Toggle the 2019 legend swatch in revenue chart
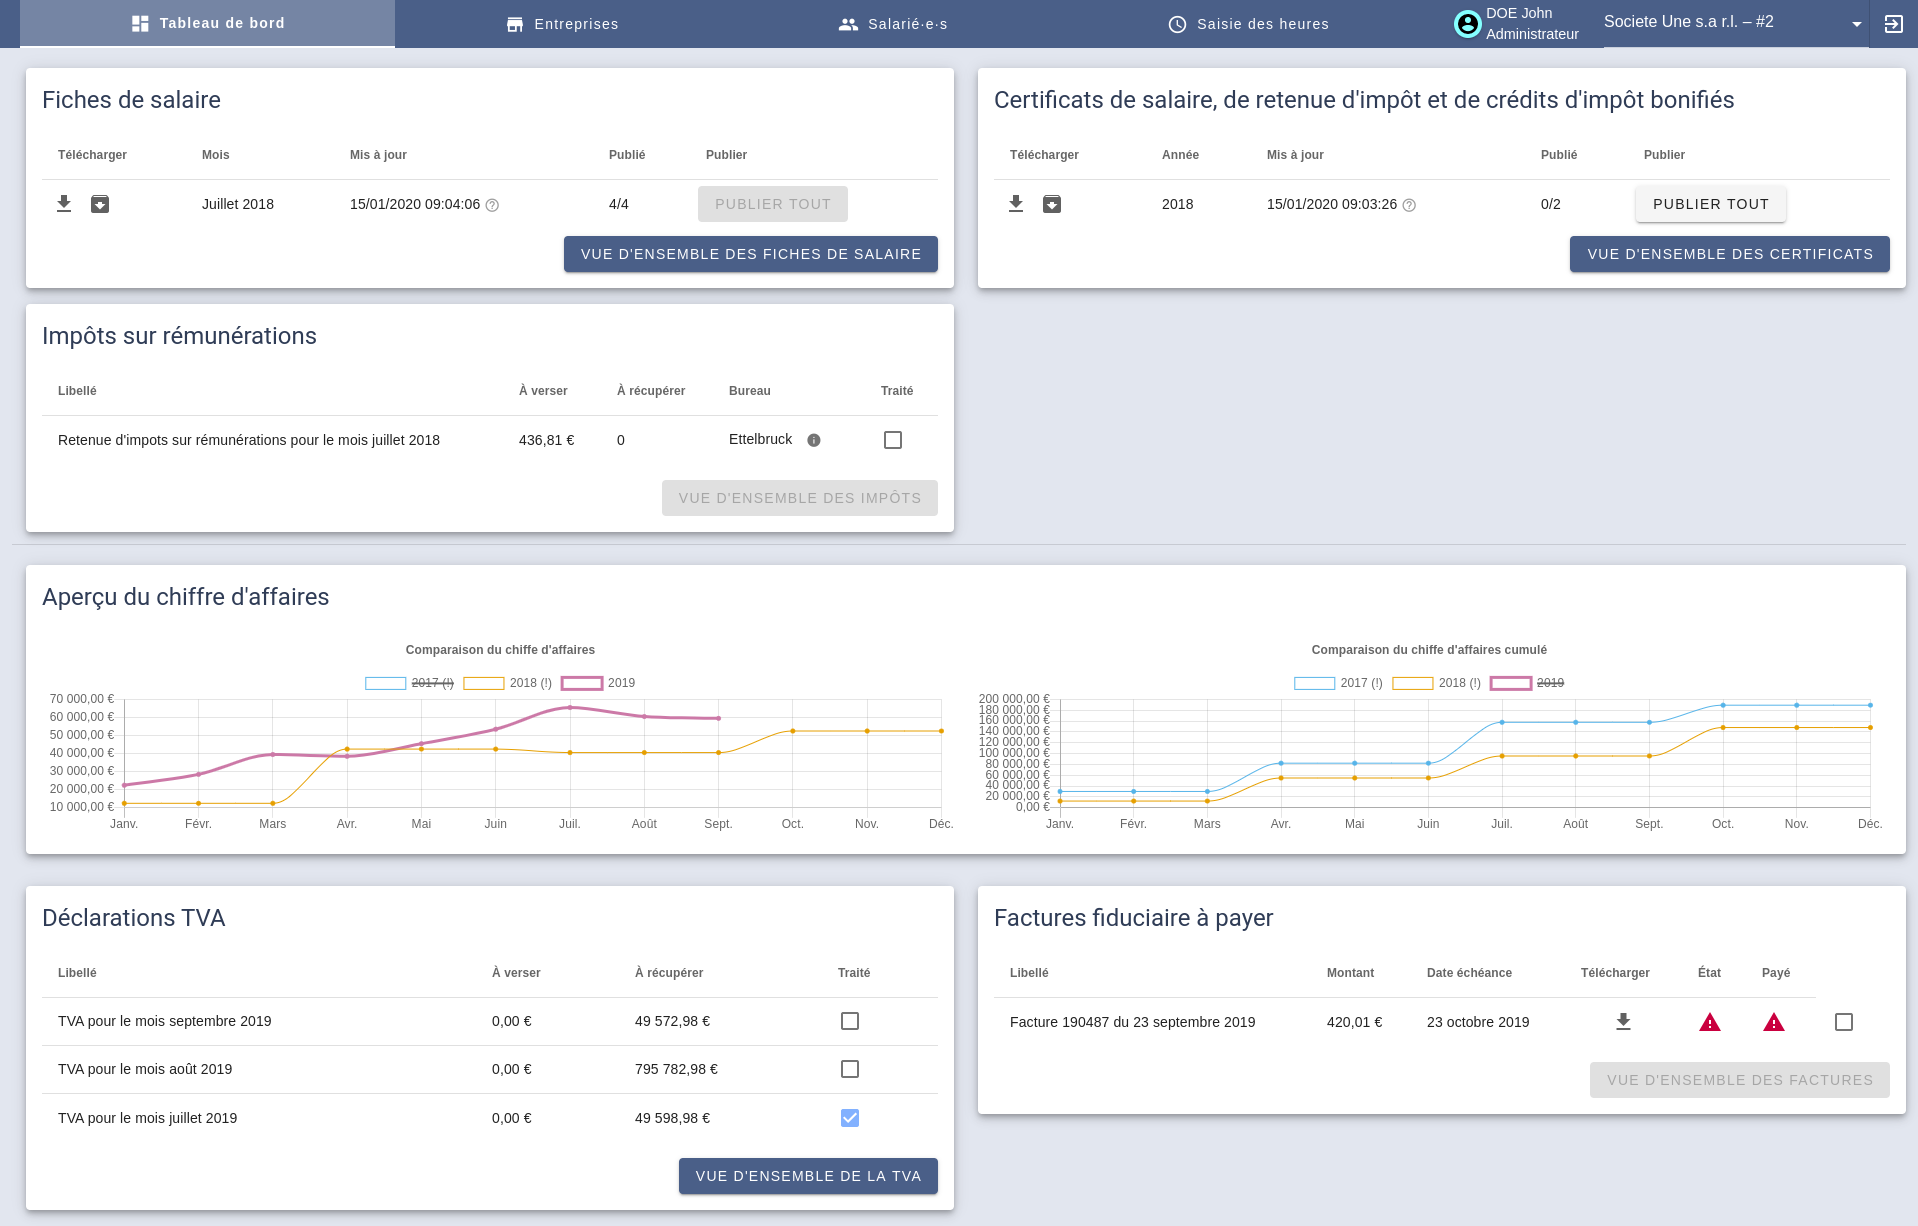This screenshot has width=1918, height=1226. point(582,683)
